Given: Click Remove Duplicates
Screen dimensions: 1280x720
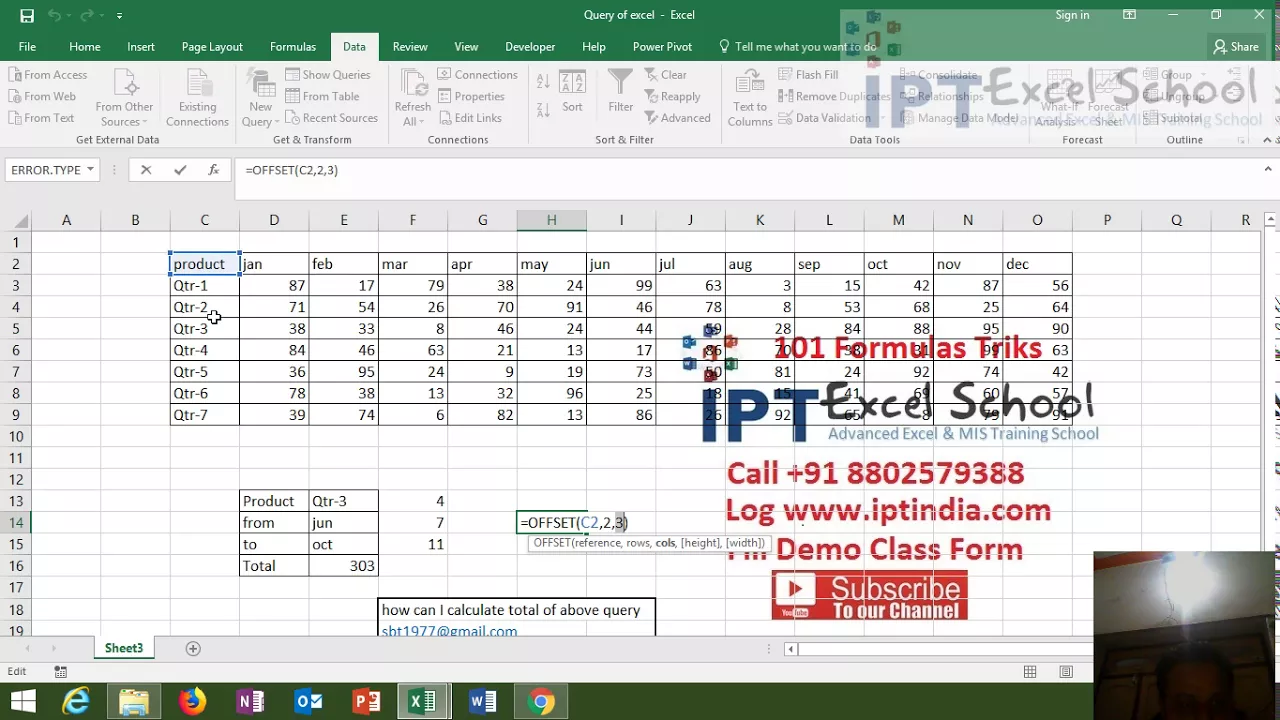Looking at the screenshot, I should pos(834,97).
